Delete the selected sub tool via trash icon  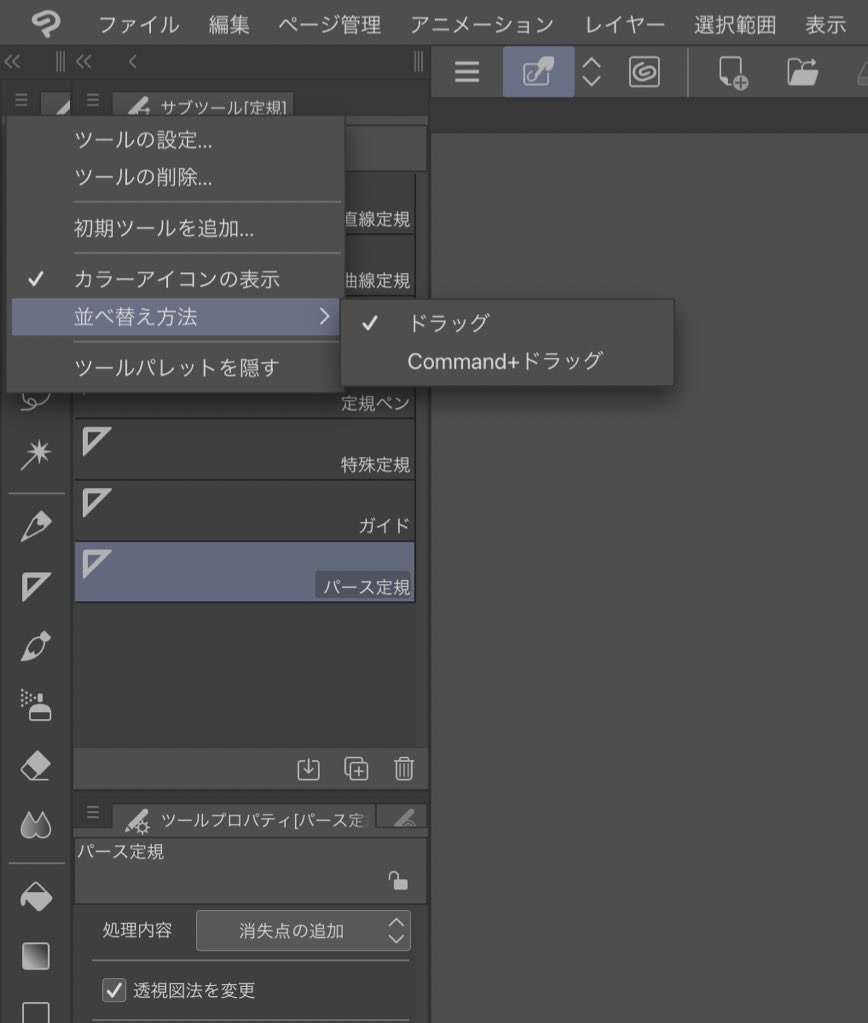pos(403,769)
